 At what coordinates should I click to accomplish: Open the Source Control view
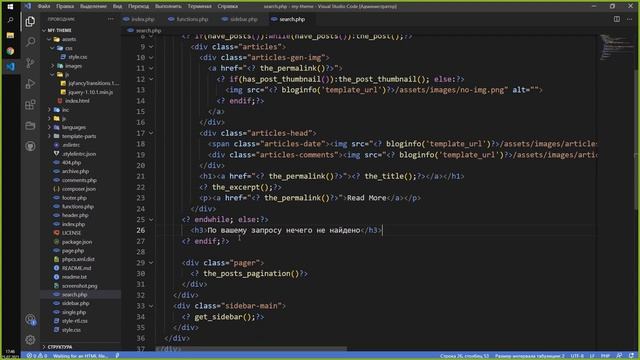coord(30,62)
